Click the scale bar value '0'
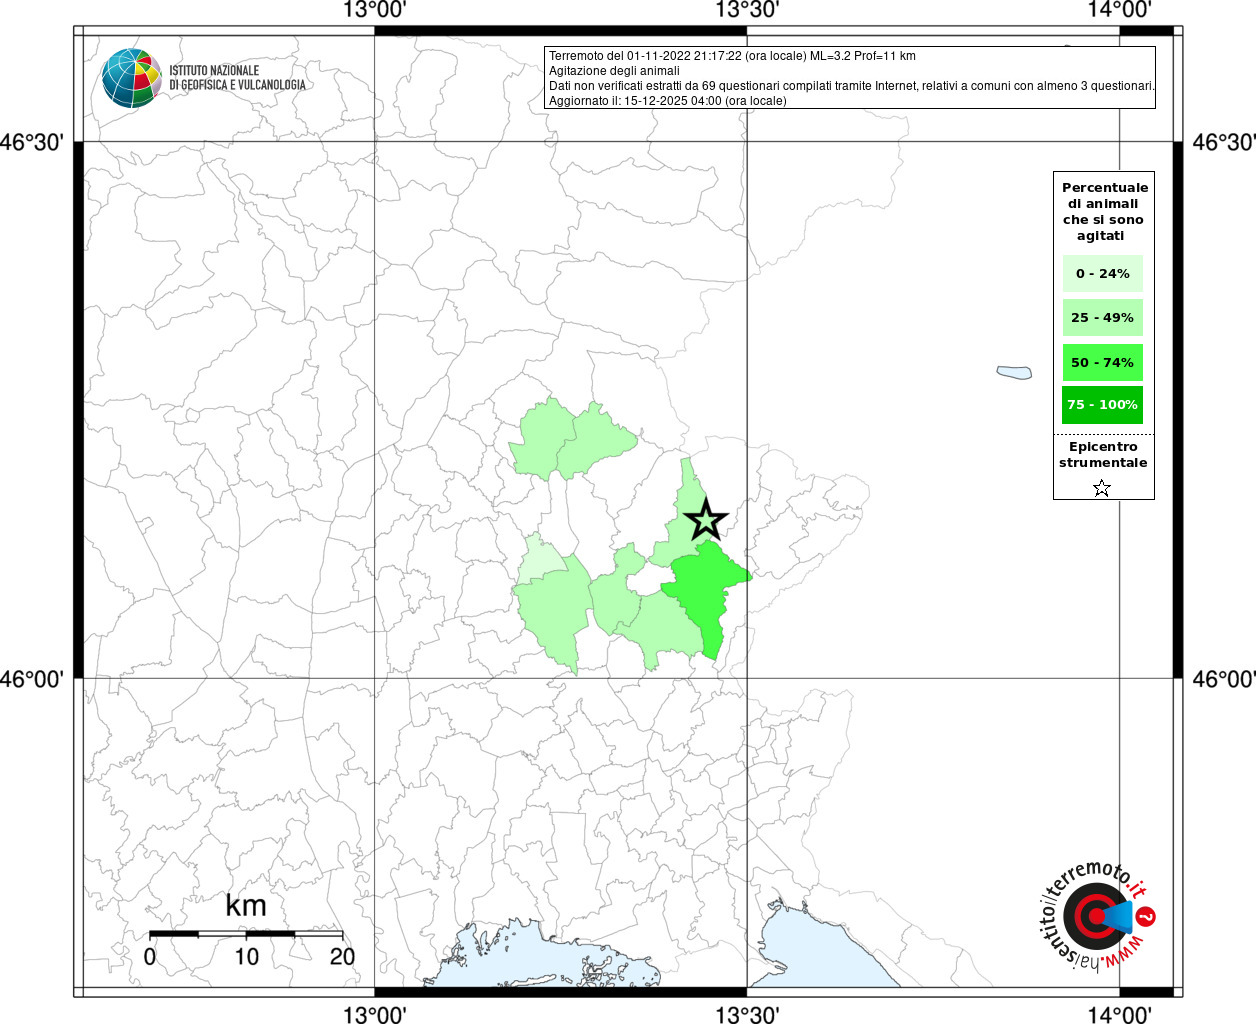Viewport: 1256px width, 1024px height. pos(150,956)
